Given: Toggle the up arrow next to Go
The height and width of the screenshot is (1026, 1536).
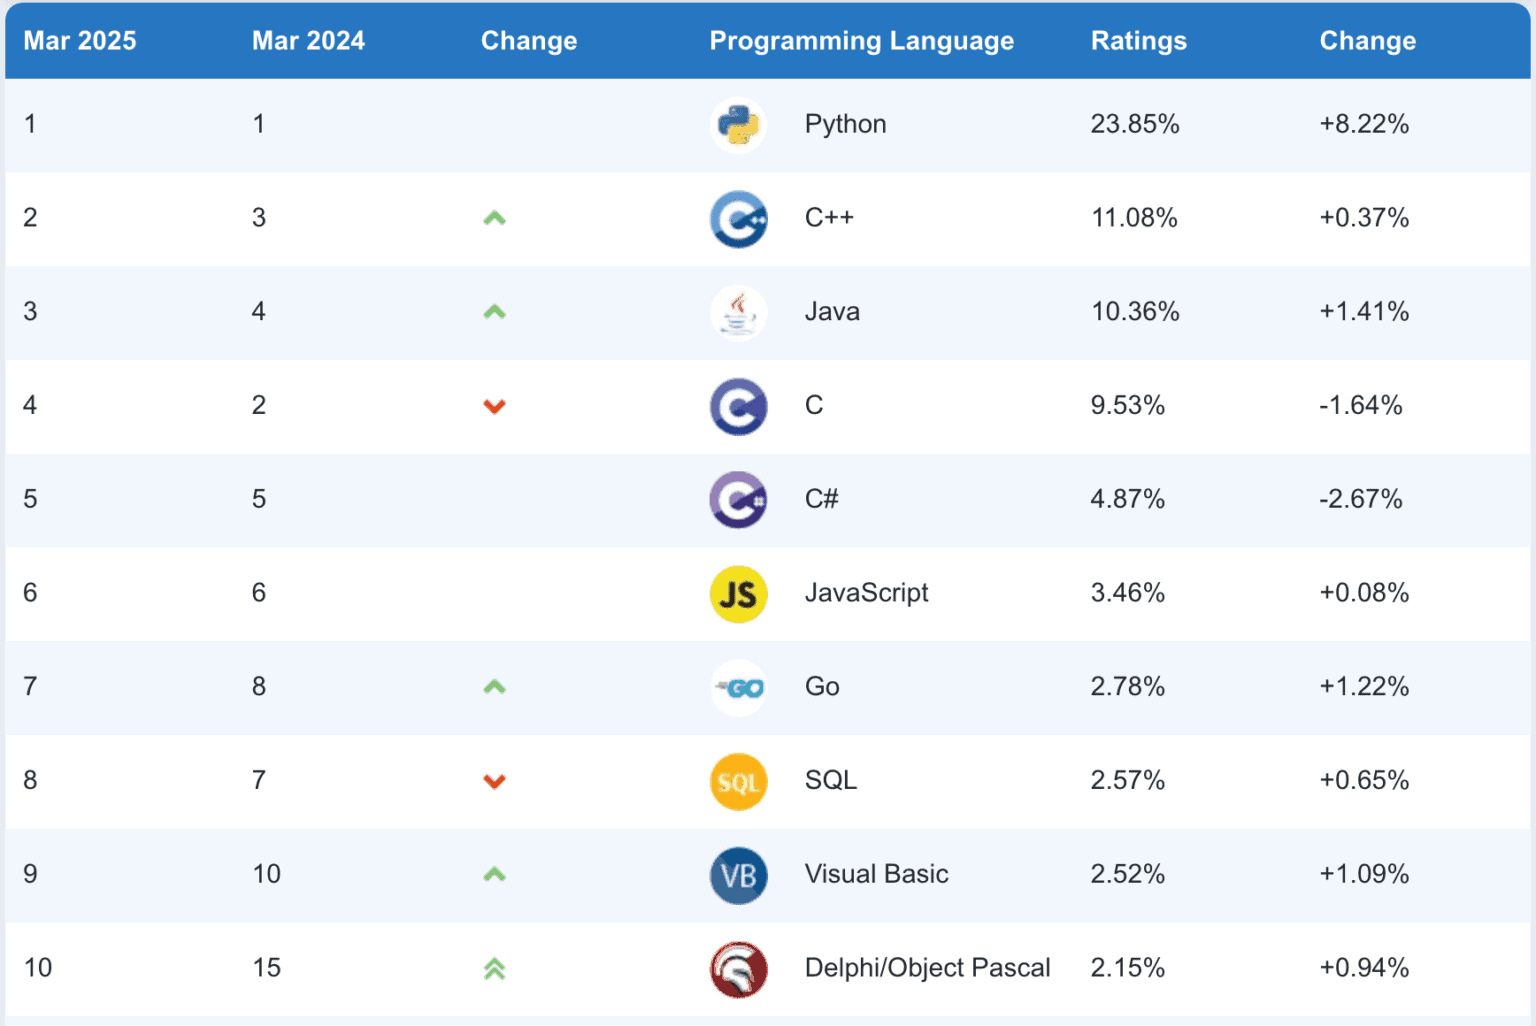Looking at the screenshot, I should coord(494,687).
